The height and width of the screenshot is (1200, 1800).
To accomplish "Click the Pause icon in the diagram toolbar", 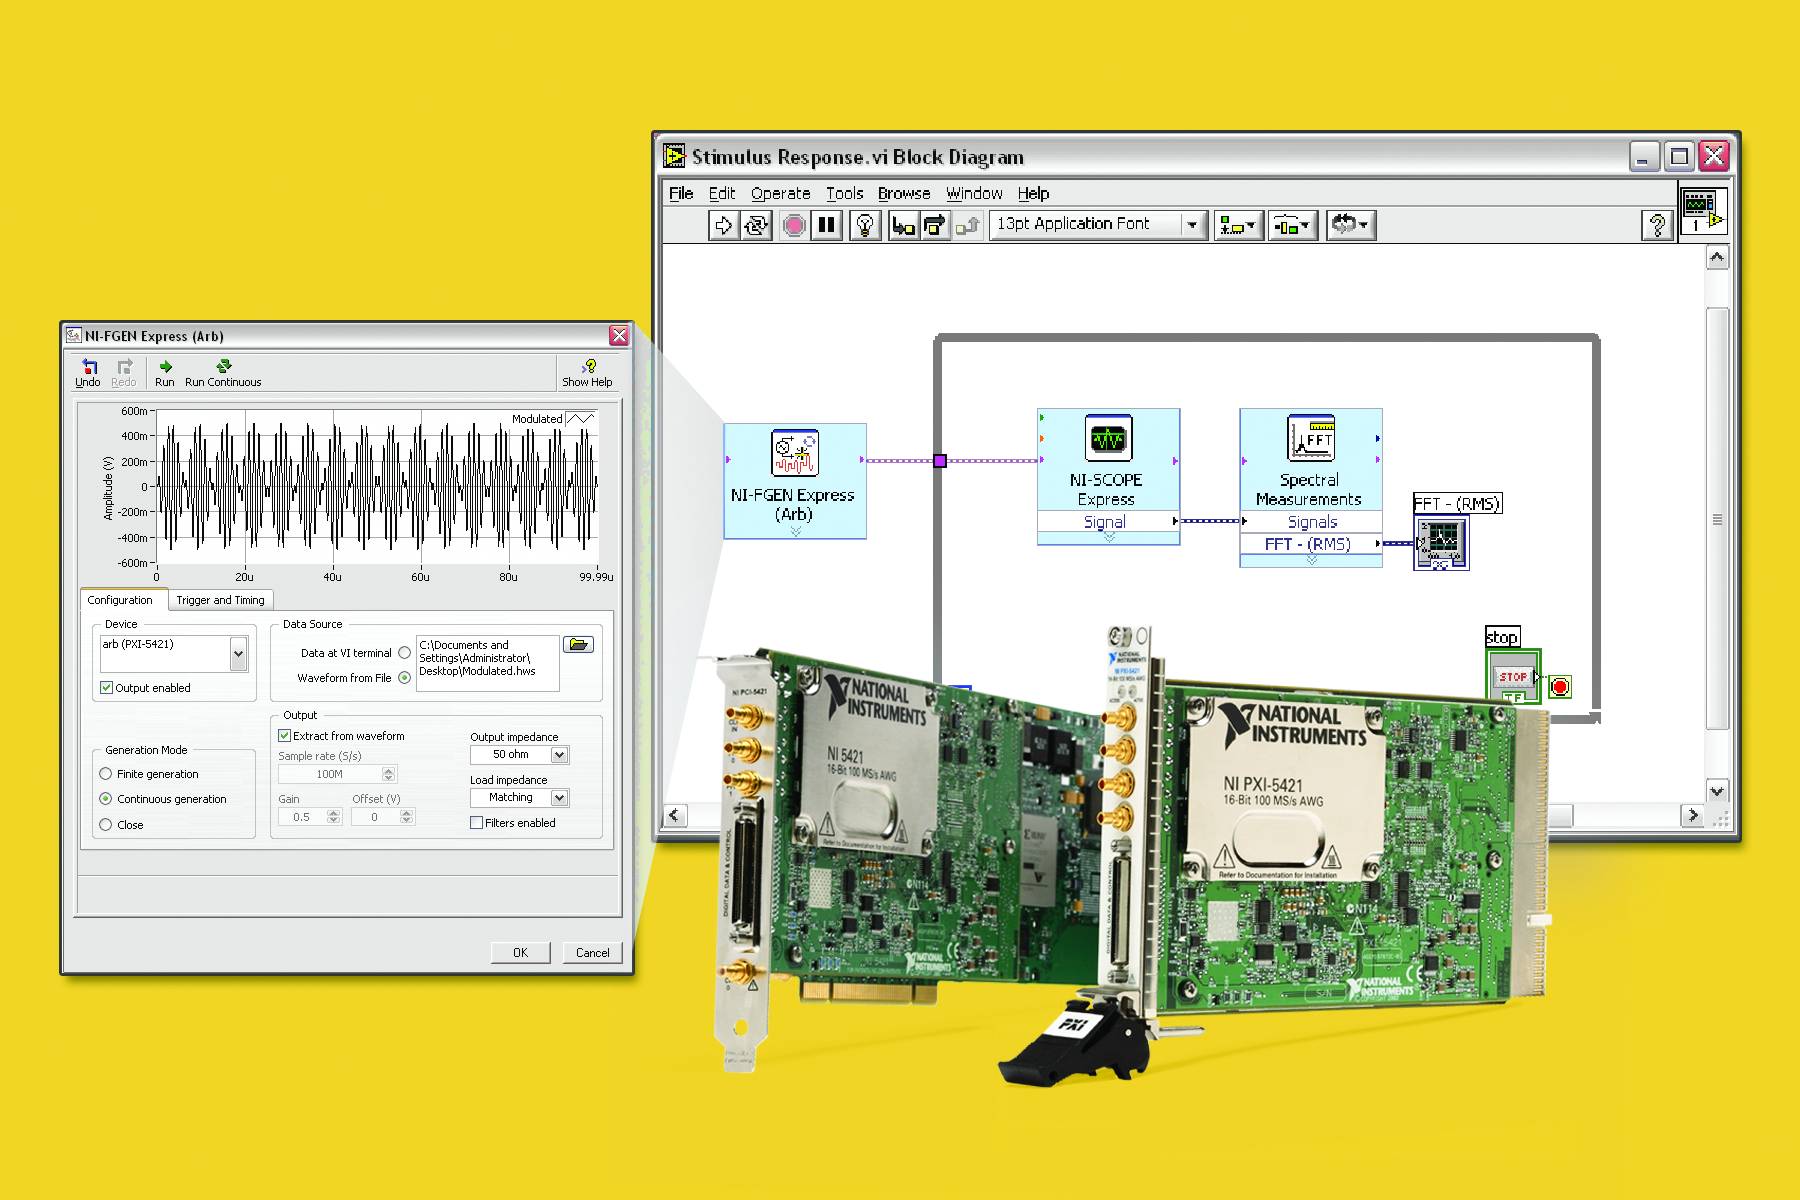I will [x=824, y=225].
